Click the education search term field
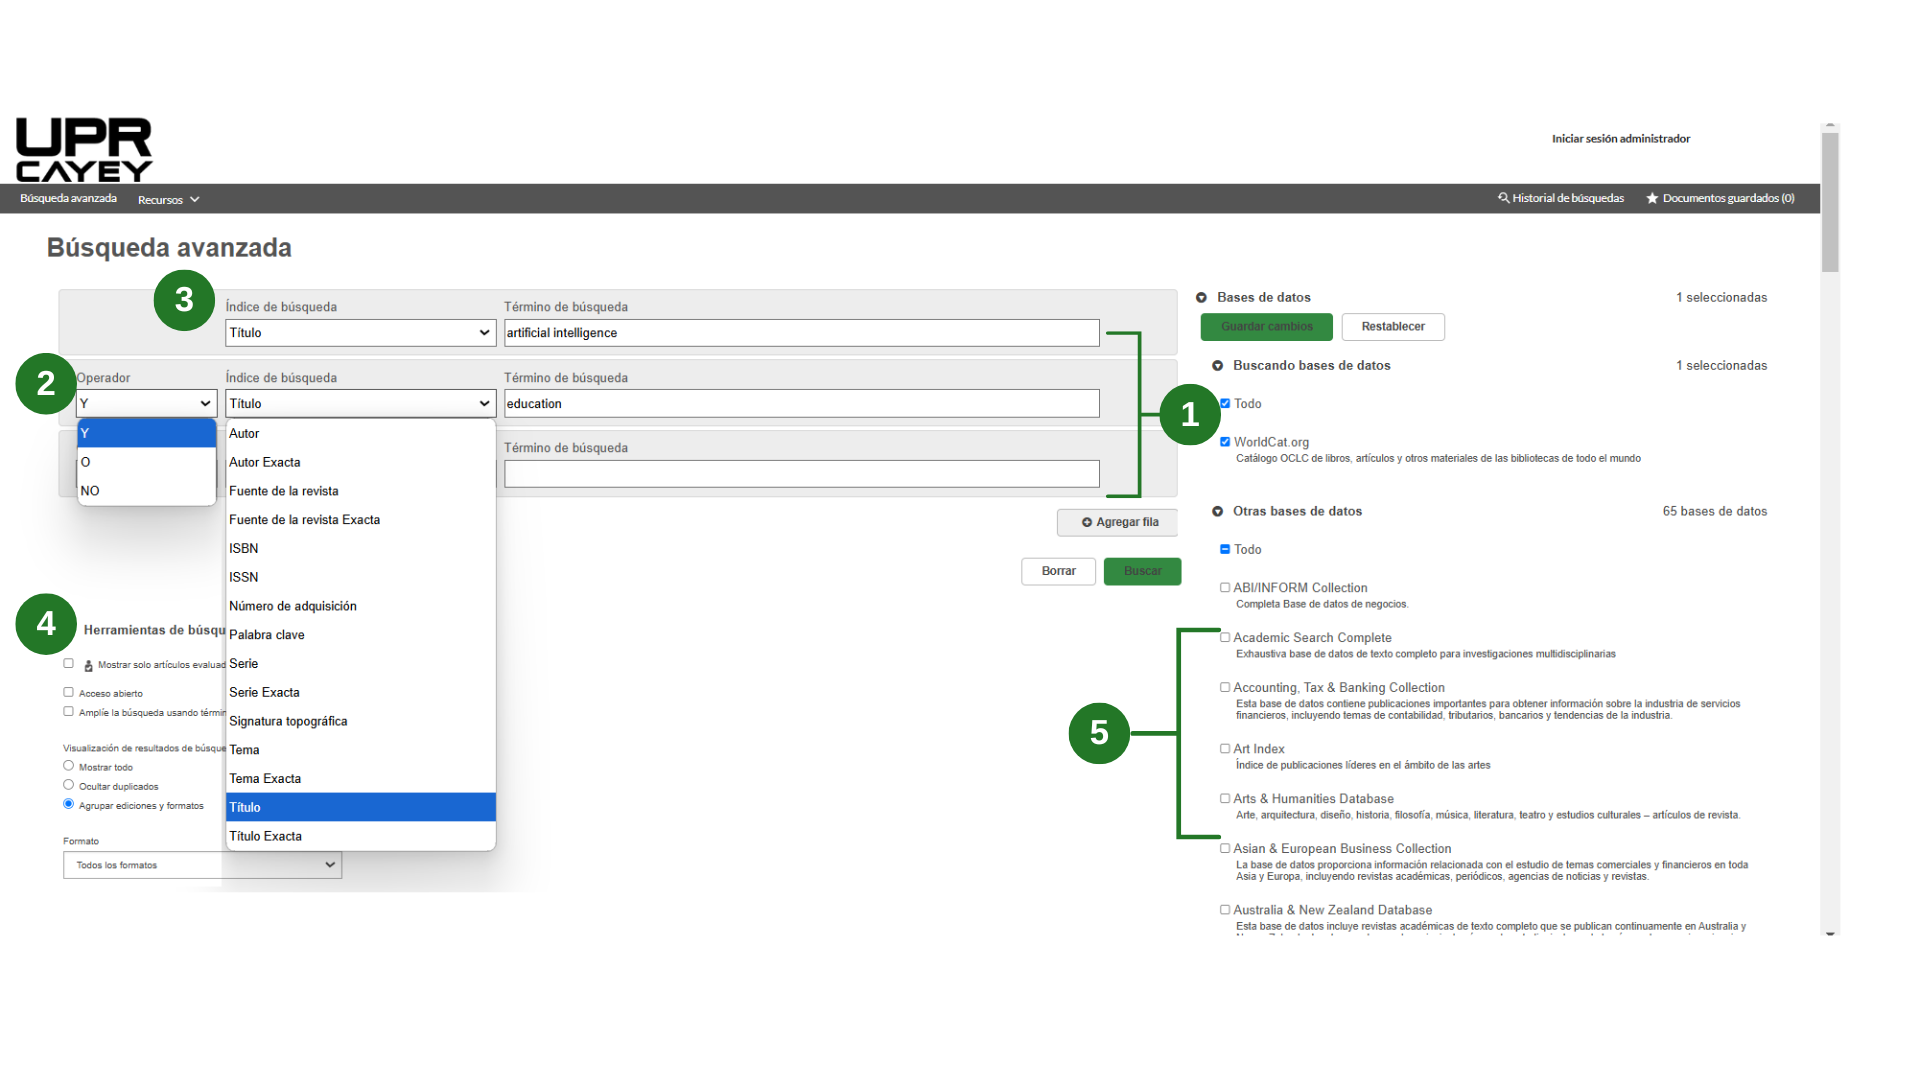Screen dimensions: 1920x1080 pos(800,404)
